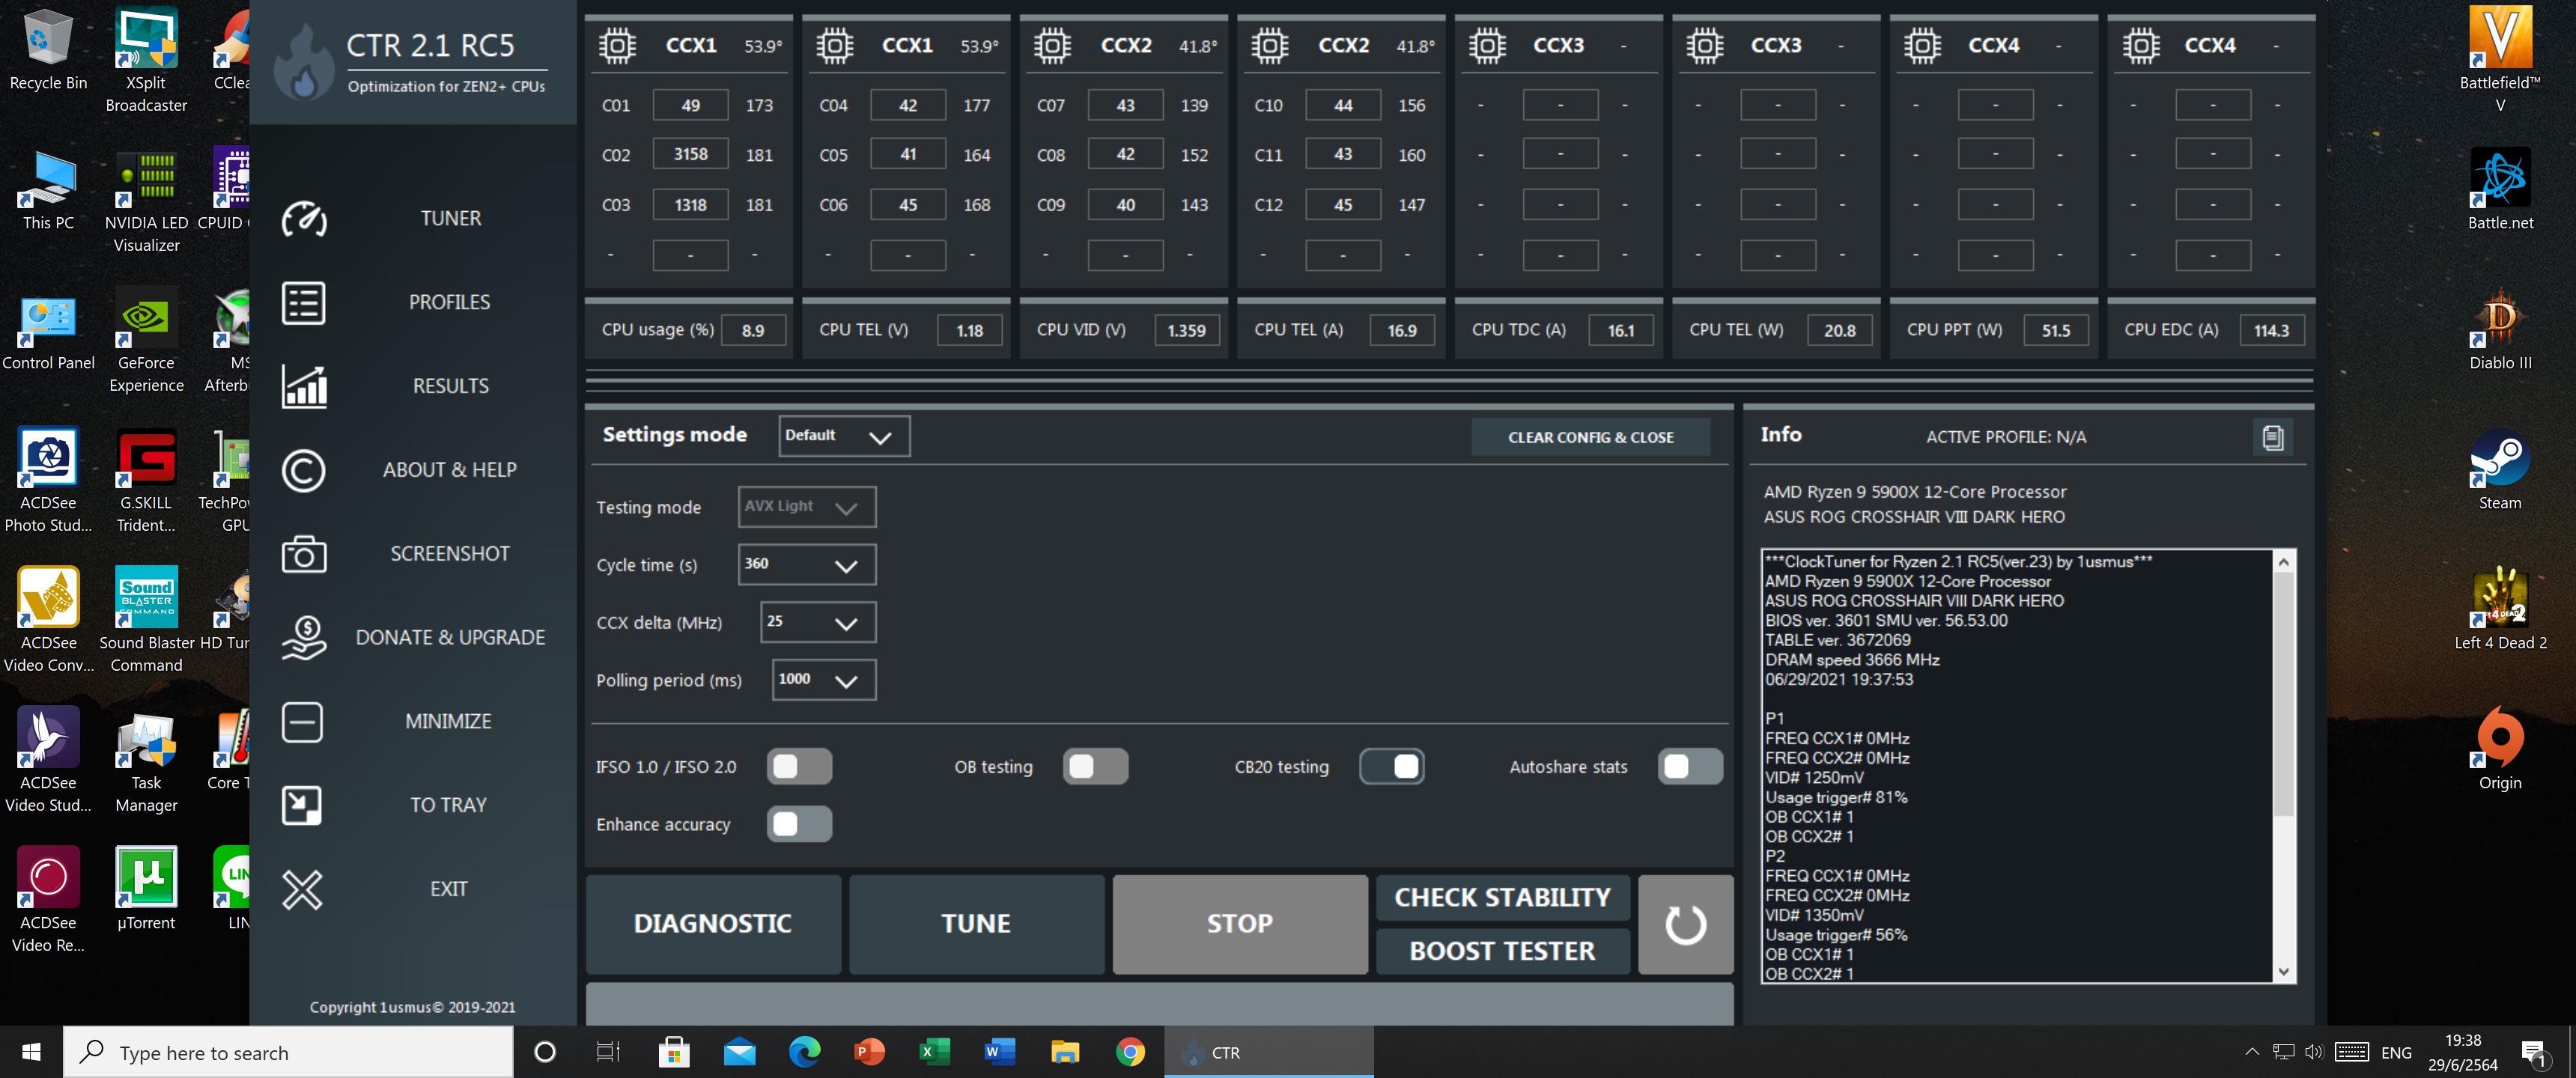Click the Screenshot camera icon
The image size is (2576, 1078).
[303, 554]
